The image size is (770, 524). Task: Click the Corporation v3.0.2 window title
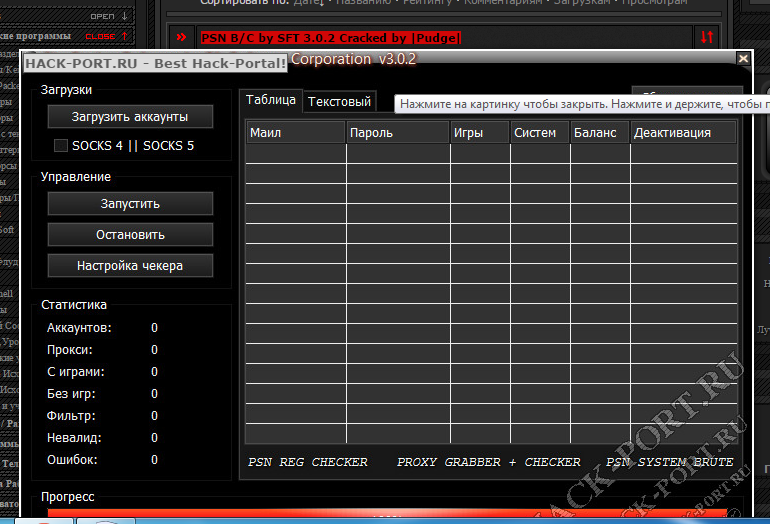coord(354,59)
